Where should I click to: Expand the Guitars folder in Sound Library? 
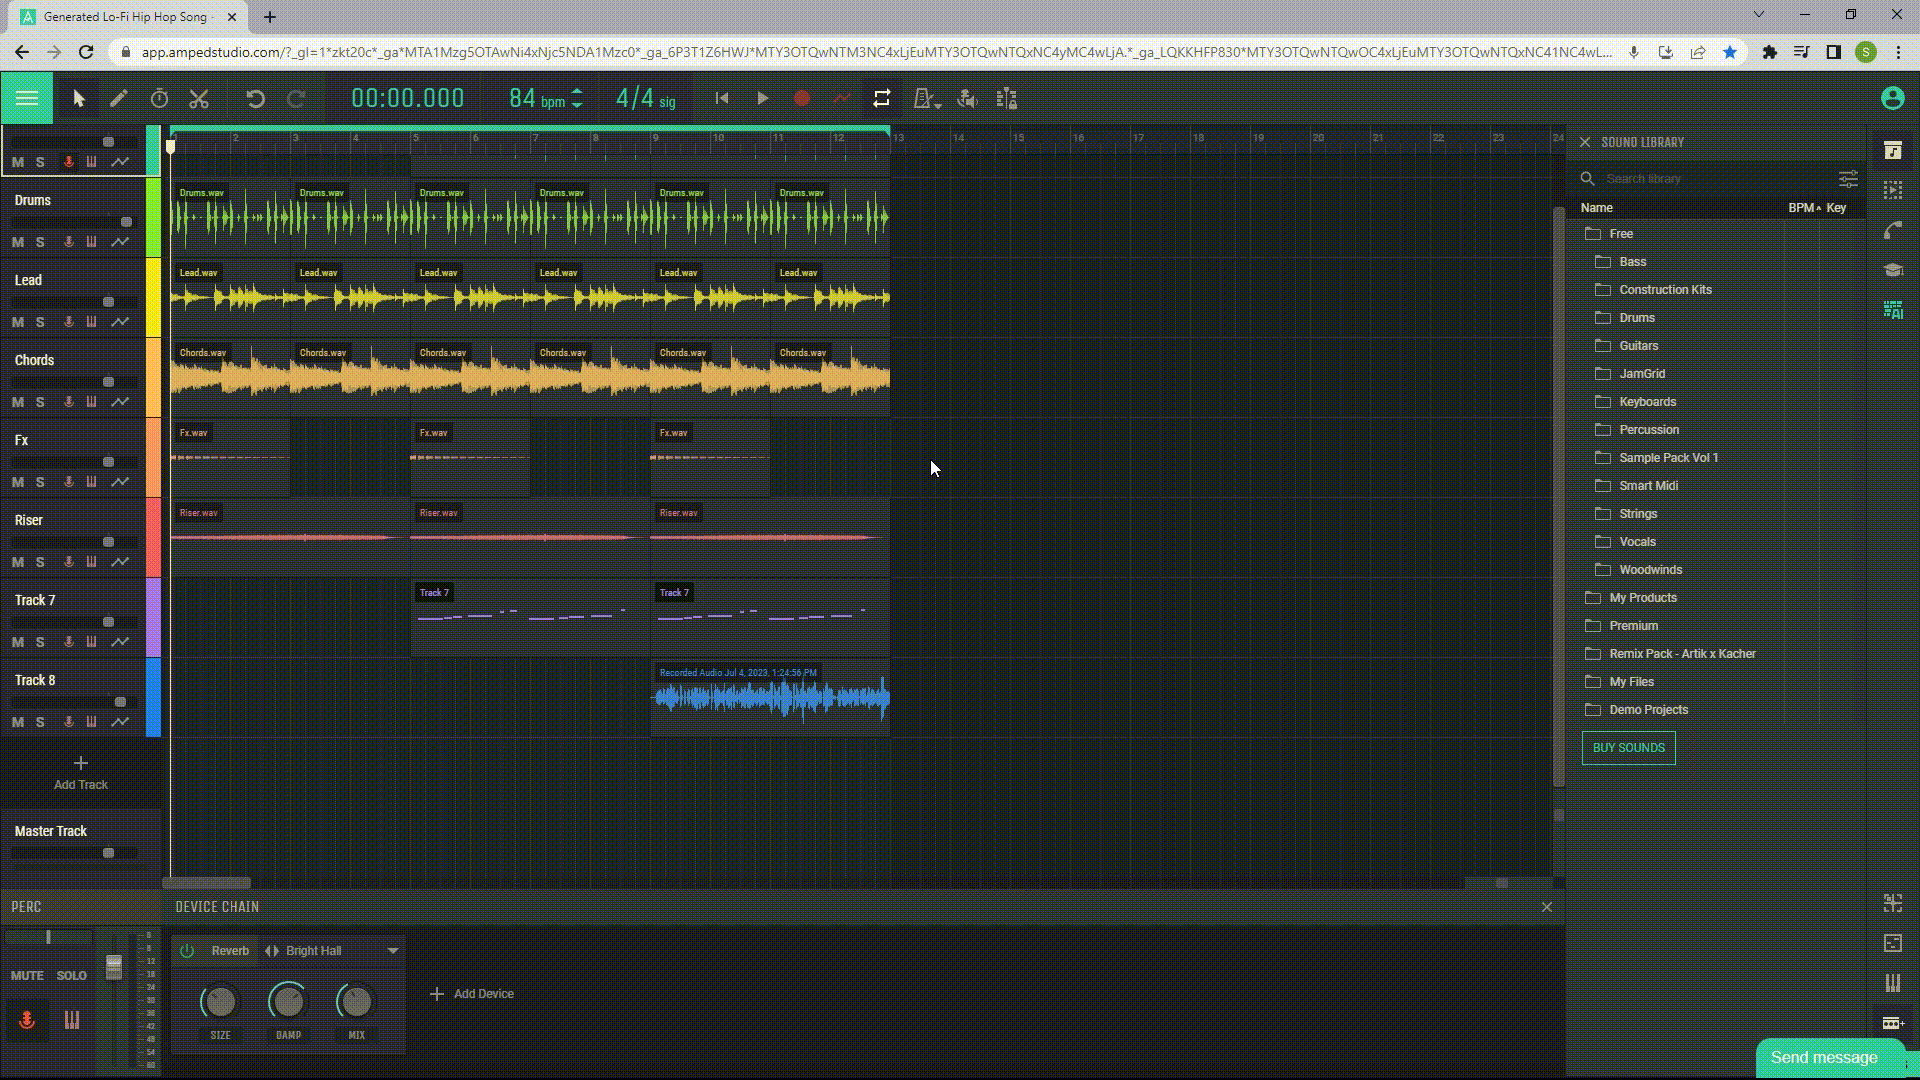point(1639,344)
